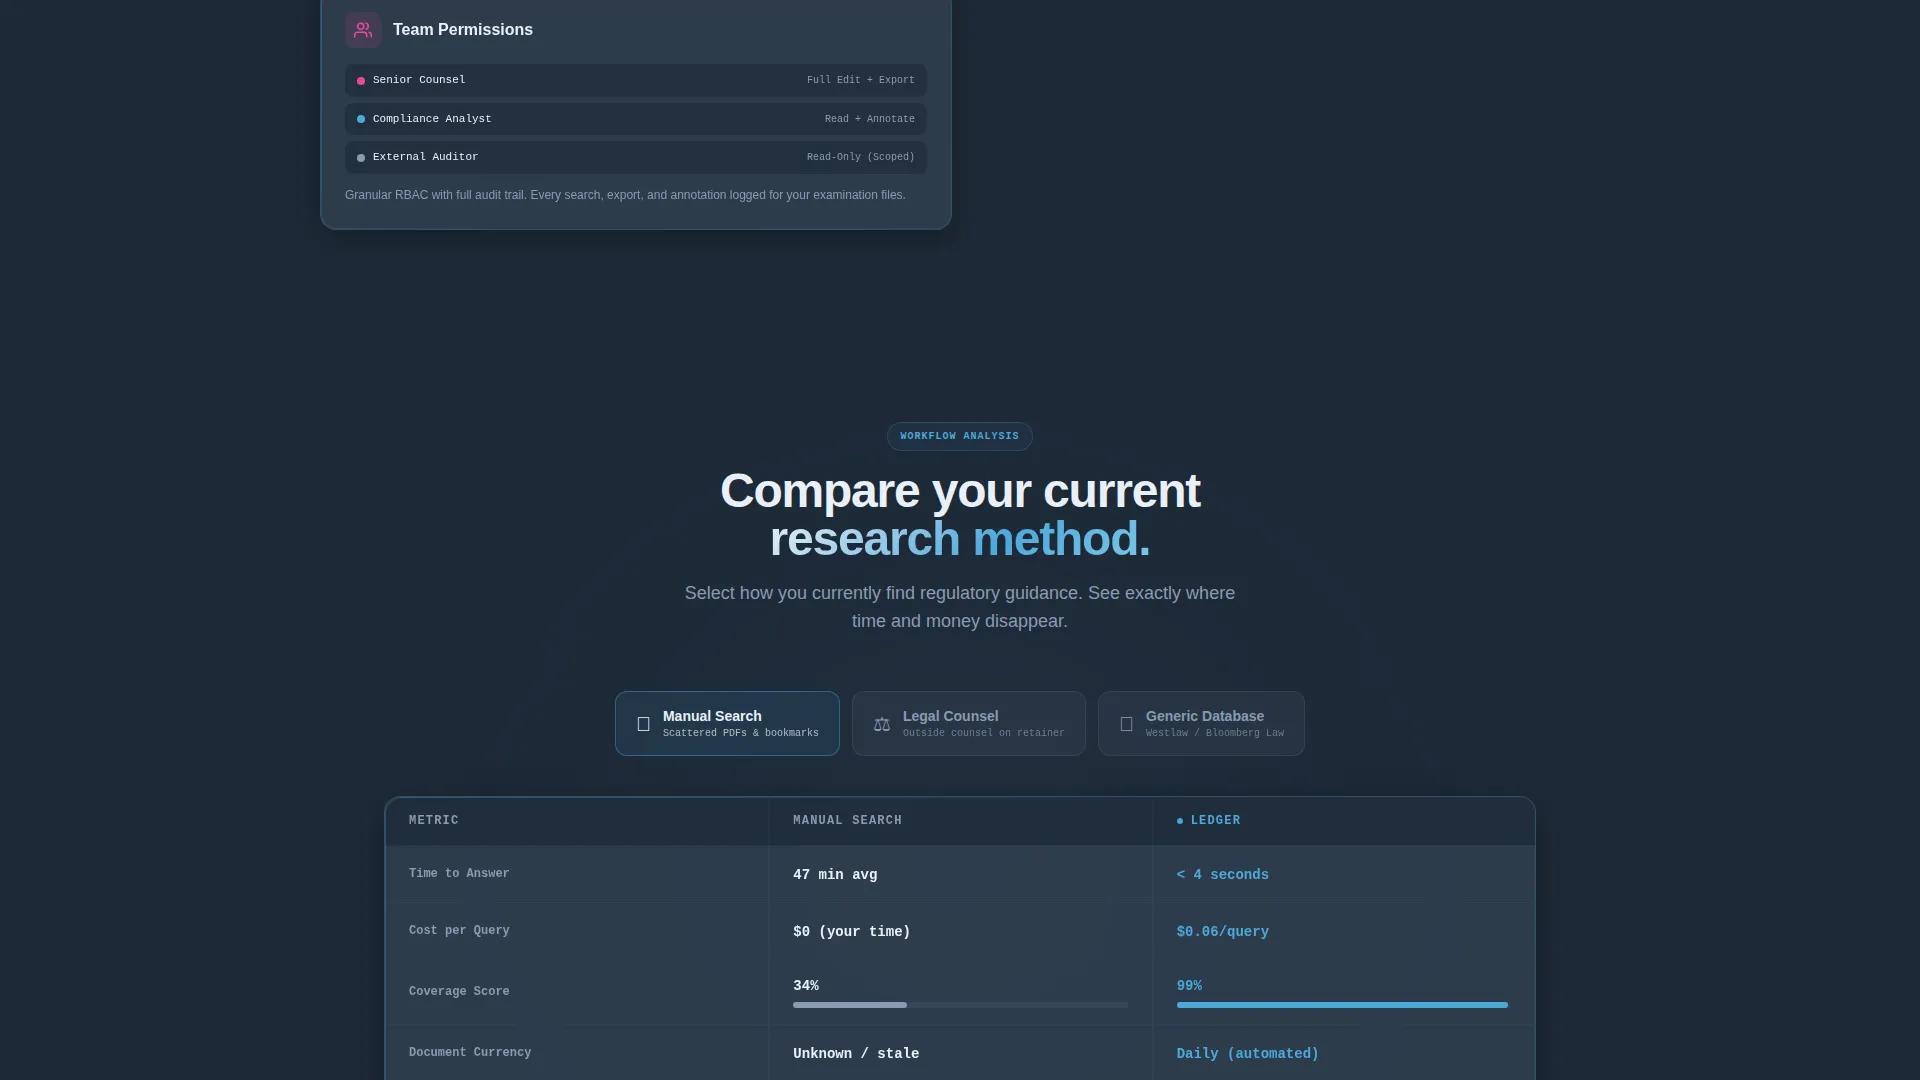Click the 'Full Edit + Export' permission text
Image resolution: width=1920 pixels, height=1080 pixels.
pos(860,80)
